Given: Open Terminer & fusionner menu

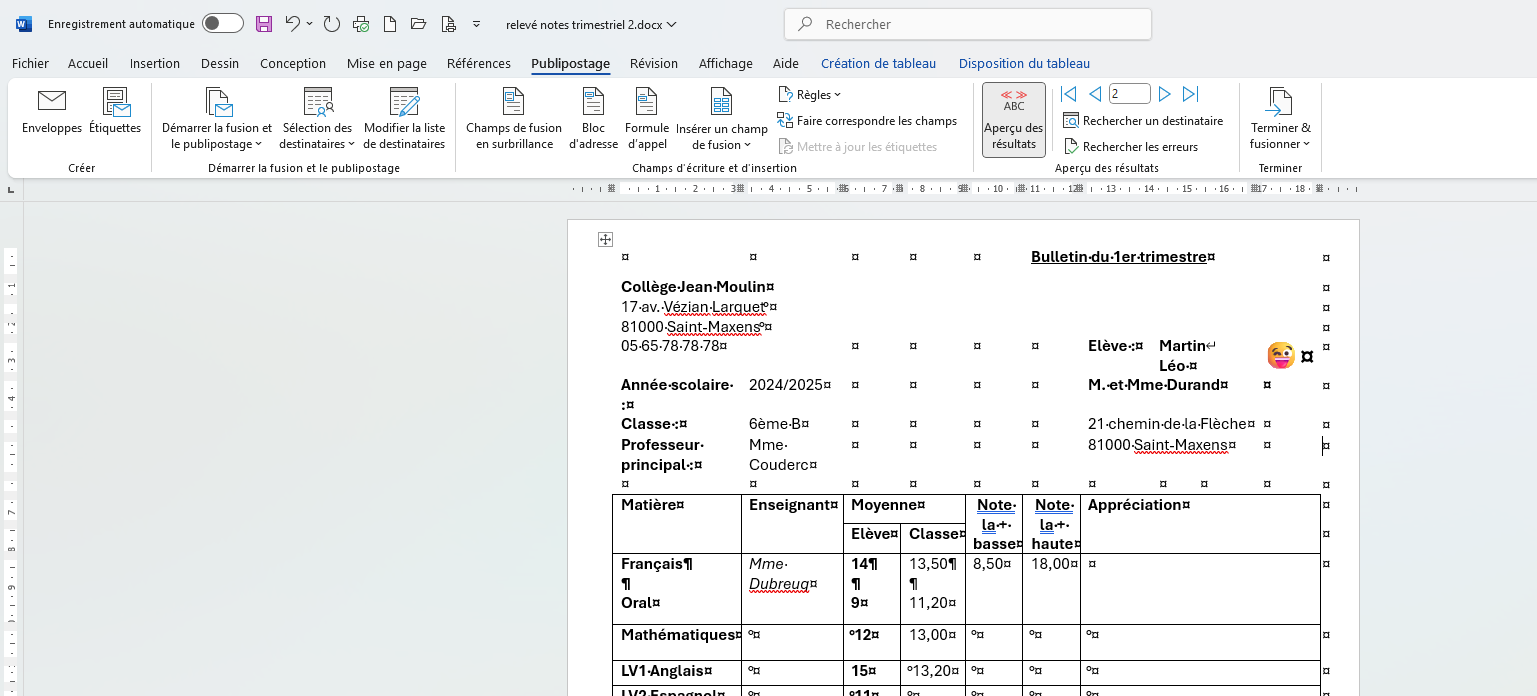Looking at the screenshot, I should (1280, 120).
